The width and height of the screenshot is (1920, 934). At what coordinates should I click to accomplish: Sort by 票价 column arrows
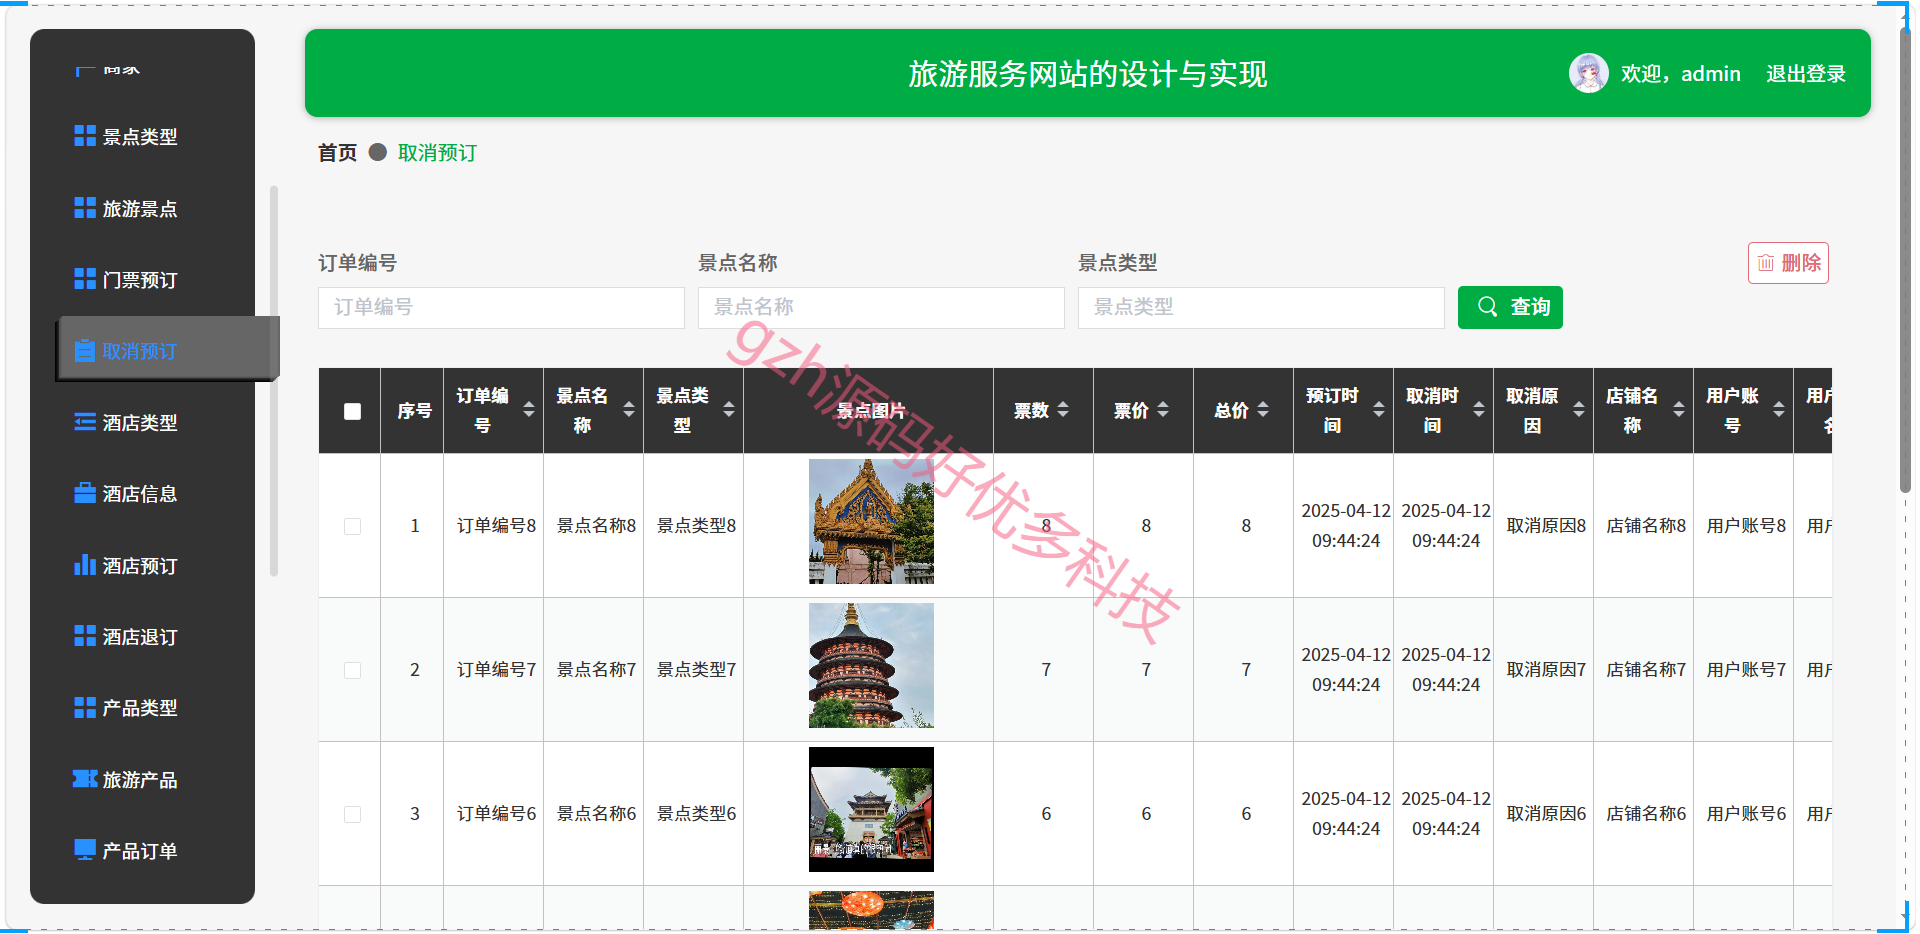coord(1163,410)
